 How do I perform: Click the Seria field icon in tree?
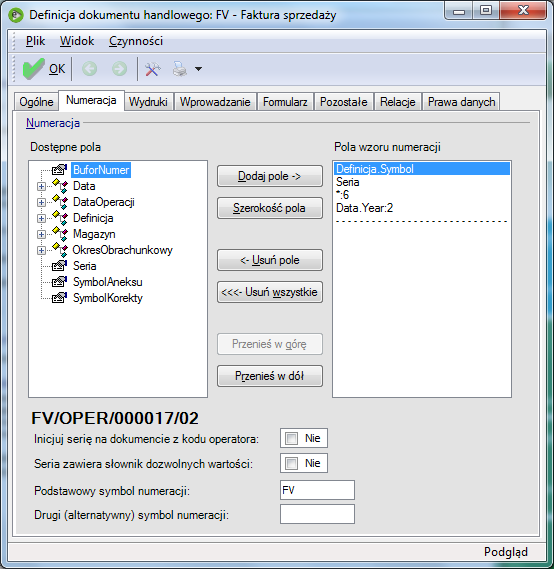click(x=59, y=266)
